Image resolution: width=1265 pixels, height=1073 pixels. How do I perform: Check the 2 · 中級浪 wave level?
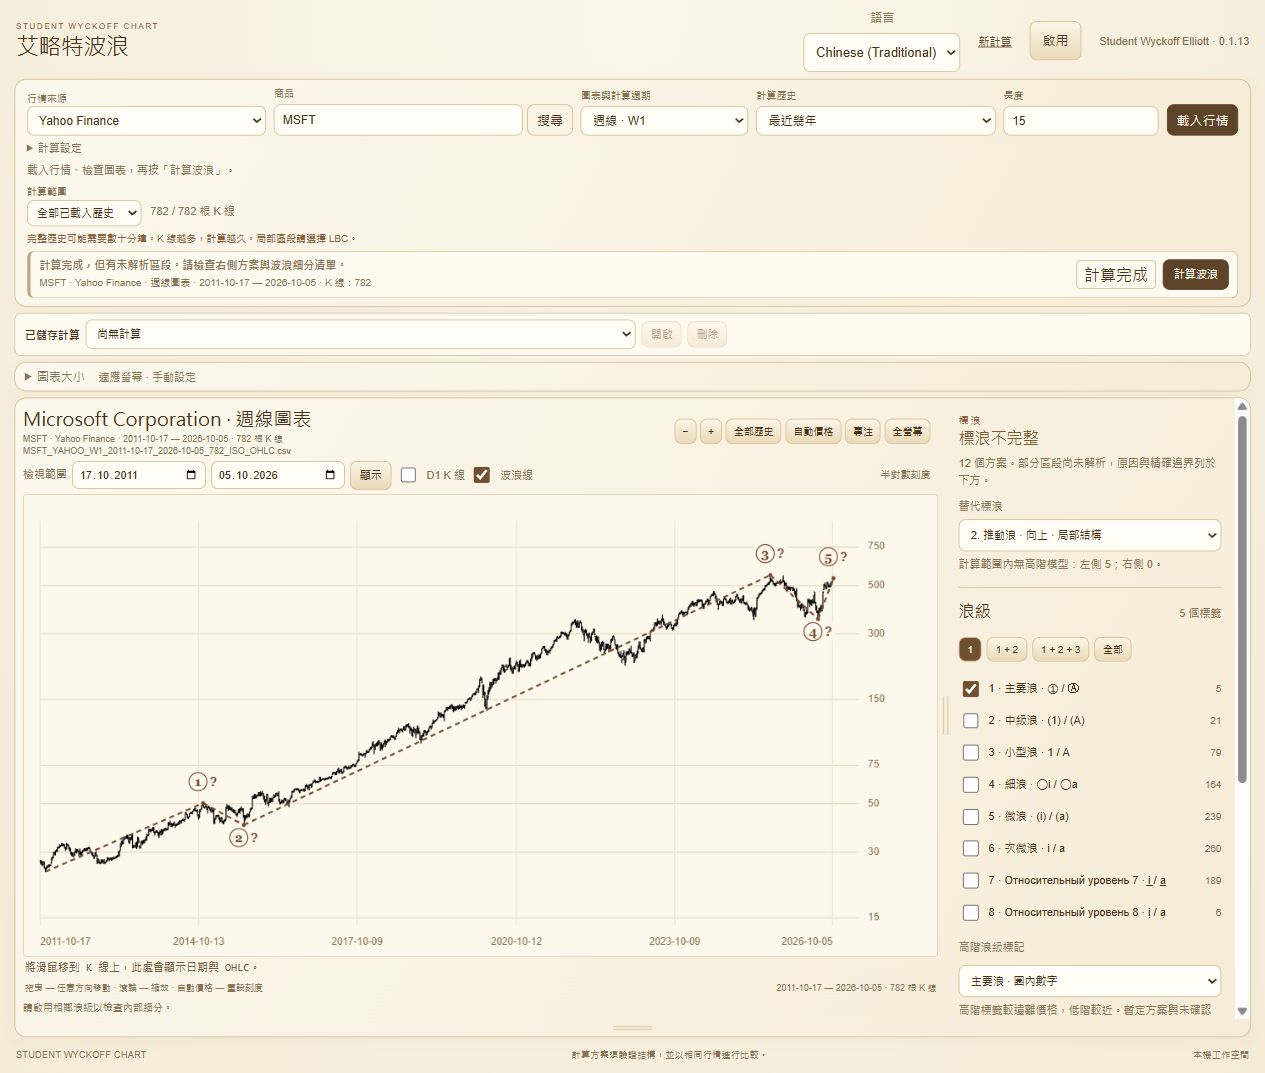[970, 720]
